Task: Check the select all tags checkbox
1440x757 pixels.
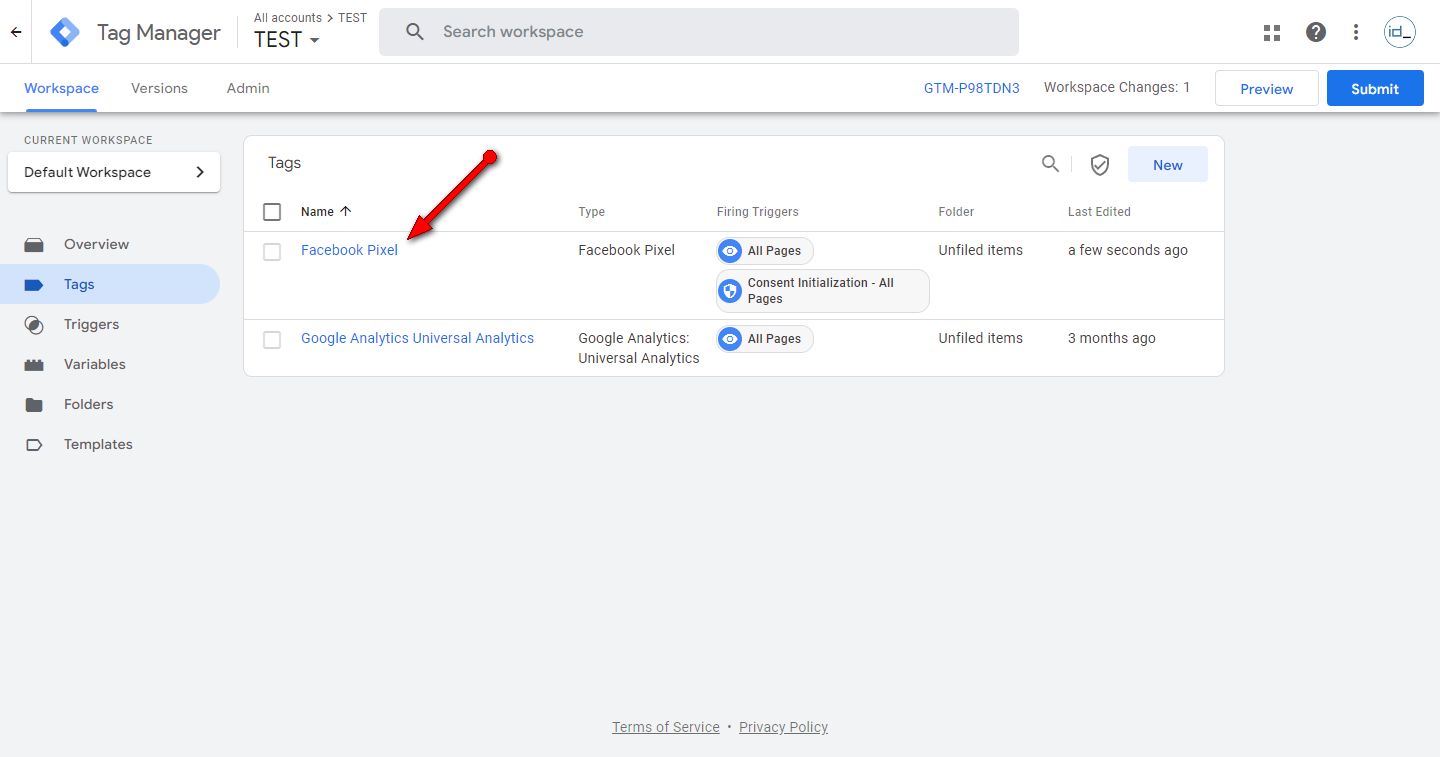Action: pyautogui.click(x=272, y=212)
